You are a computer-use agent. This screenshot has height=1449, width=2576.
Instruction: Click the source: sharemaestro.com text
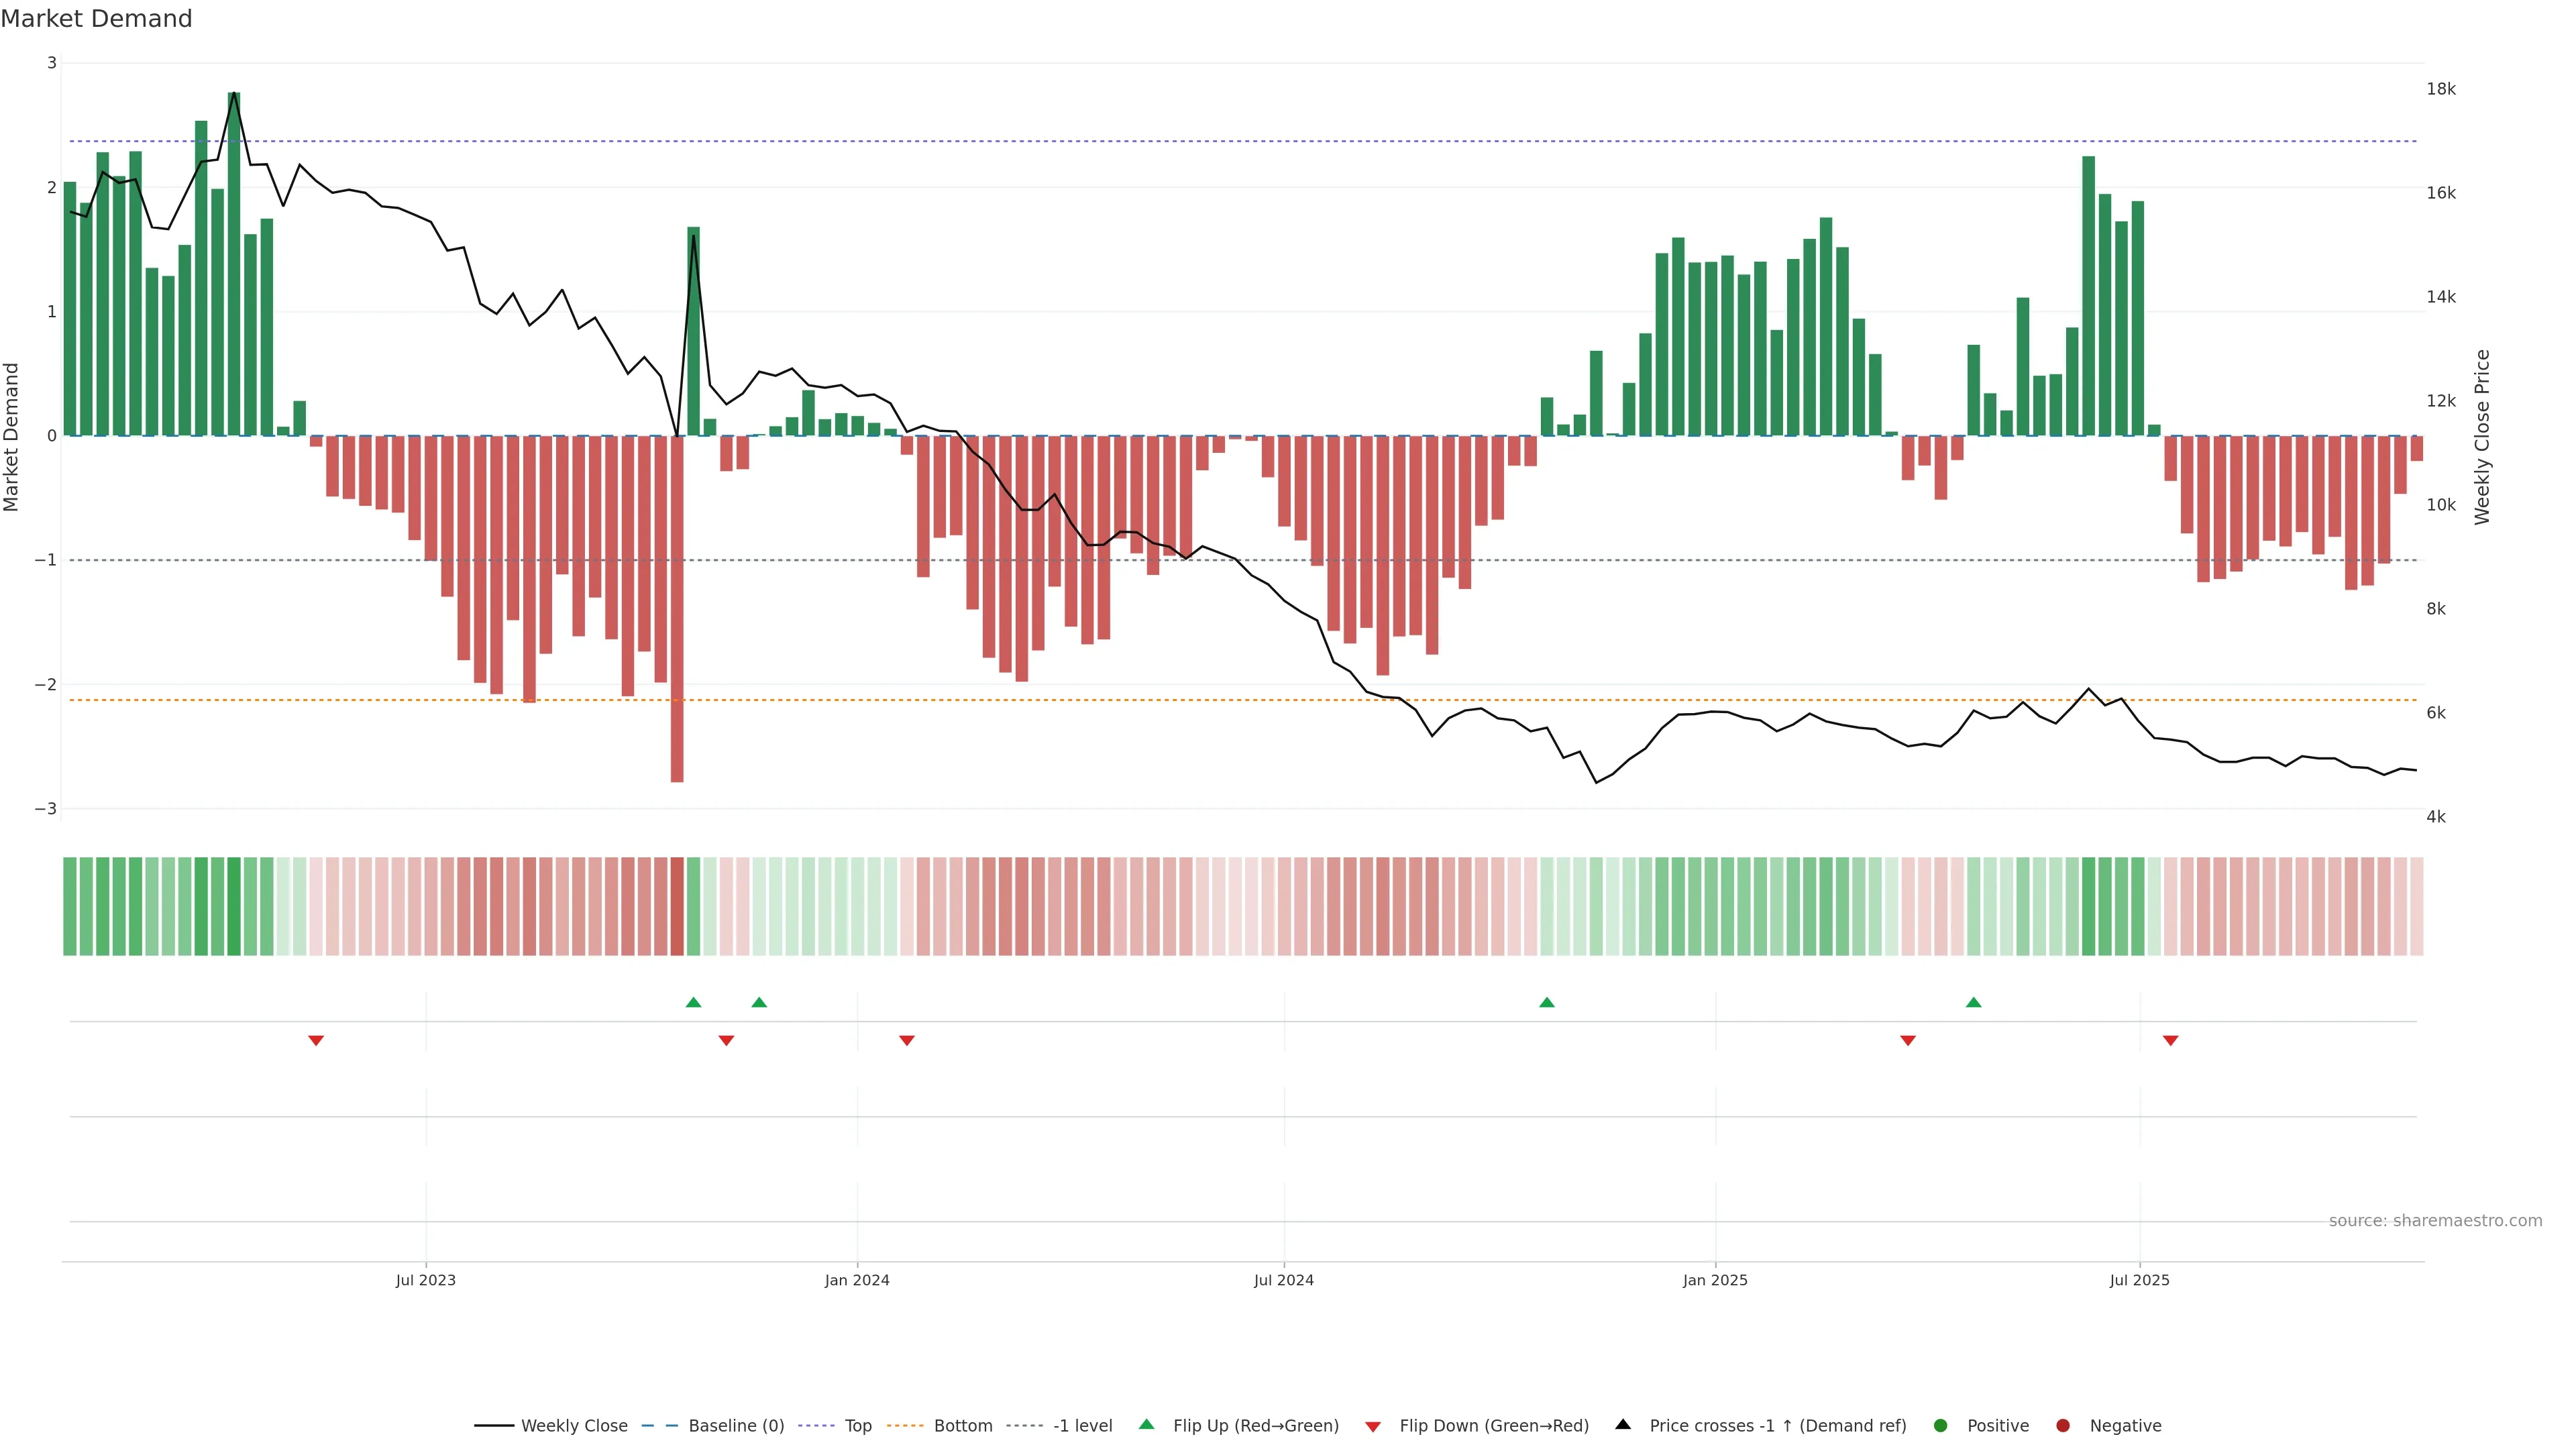(x=2435, y=1221)
